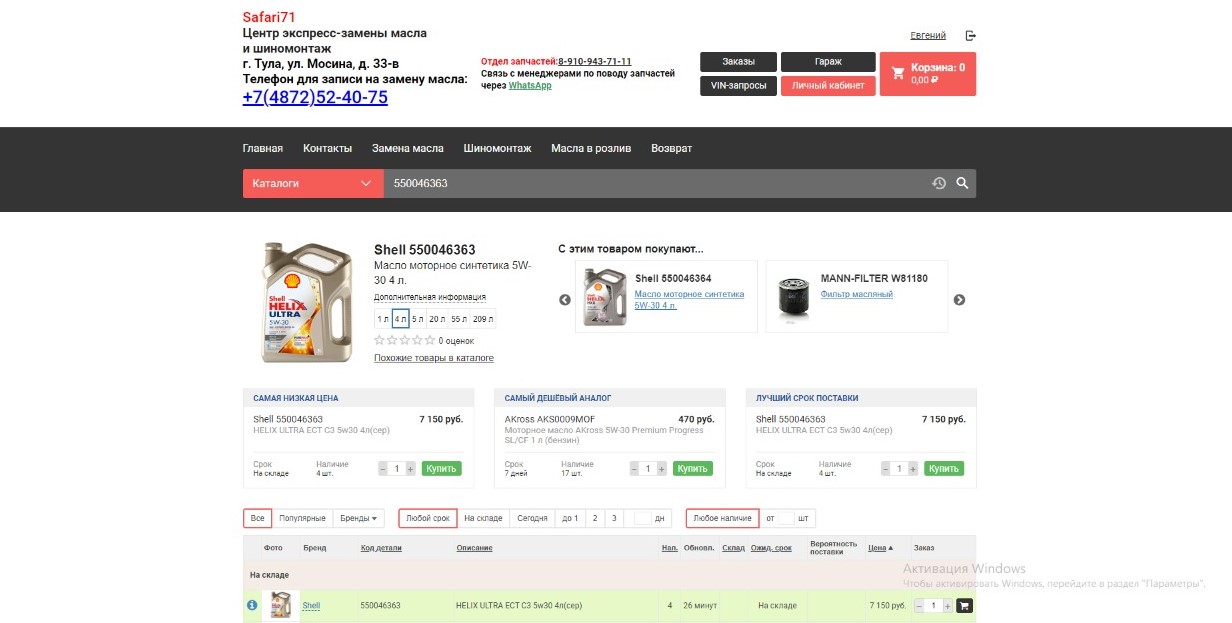
Task: Filter delivery term to до 1 day
Action: point(570,518)
